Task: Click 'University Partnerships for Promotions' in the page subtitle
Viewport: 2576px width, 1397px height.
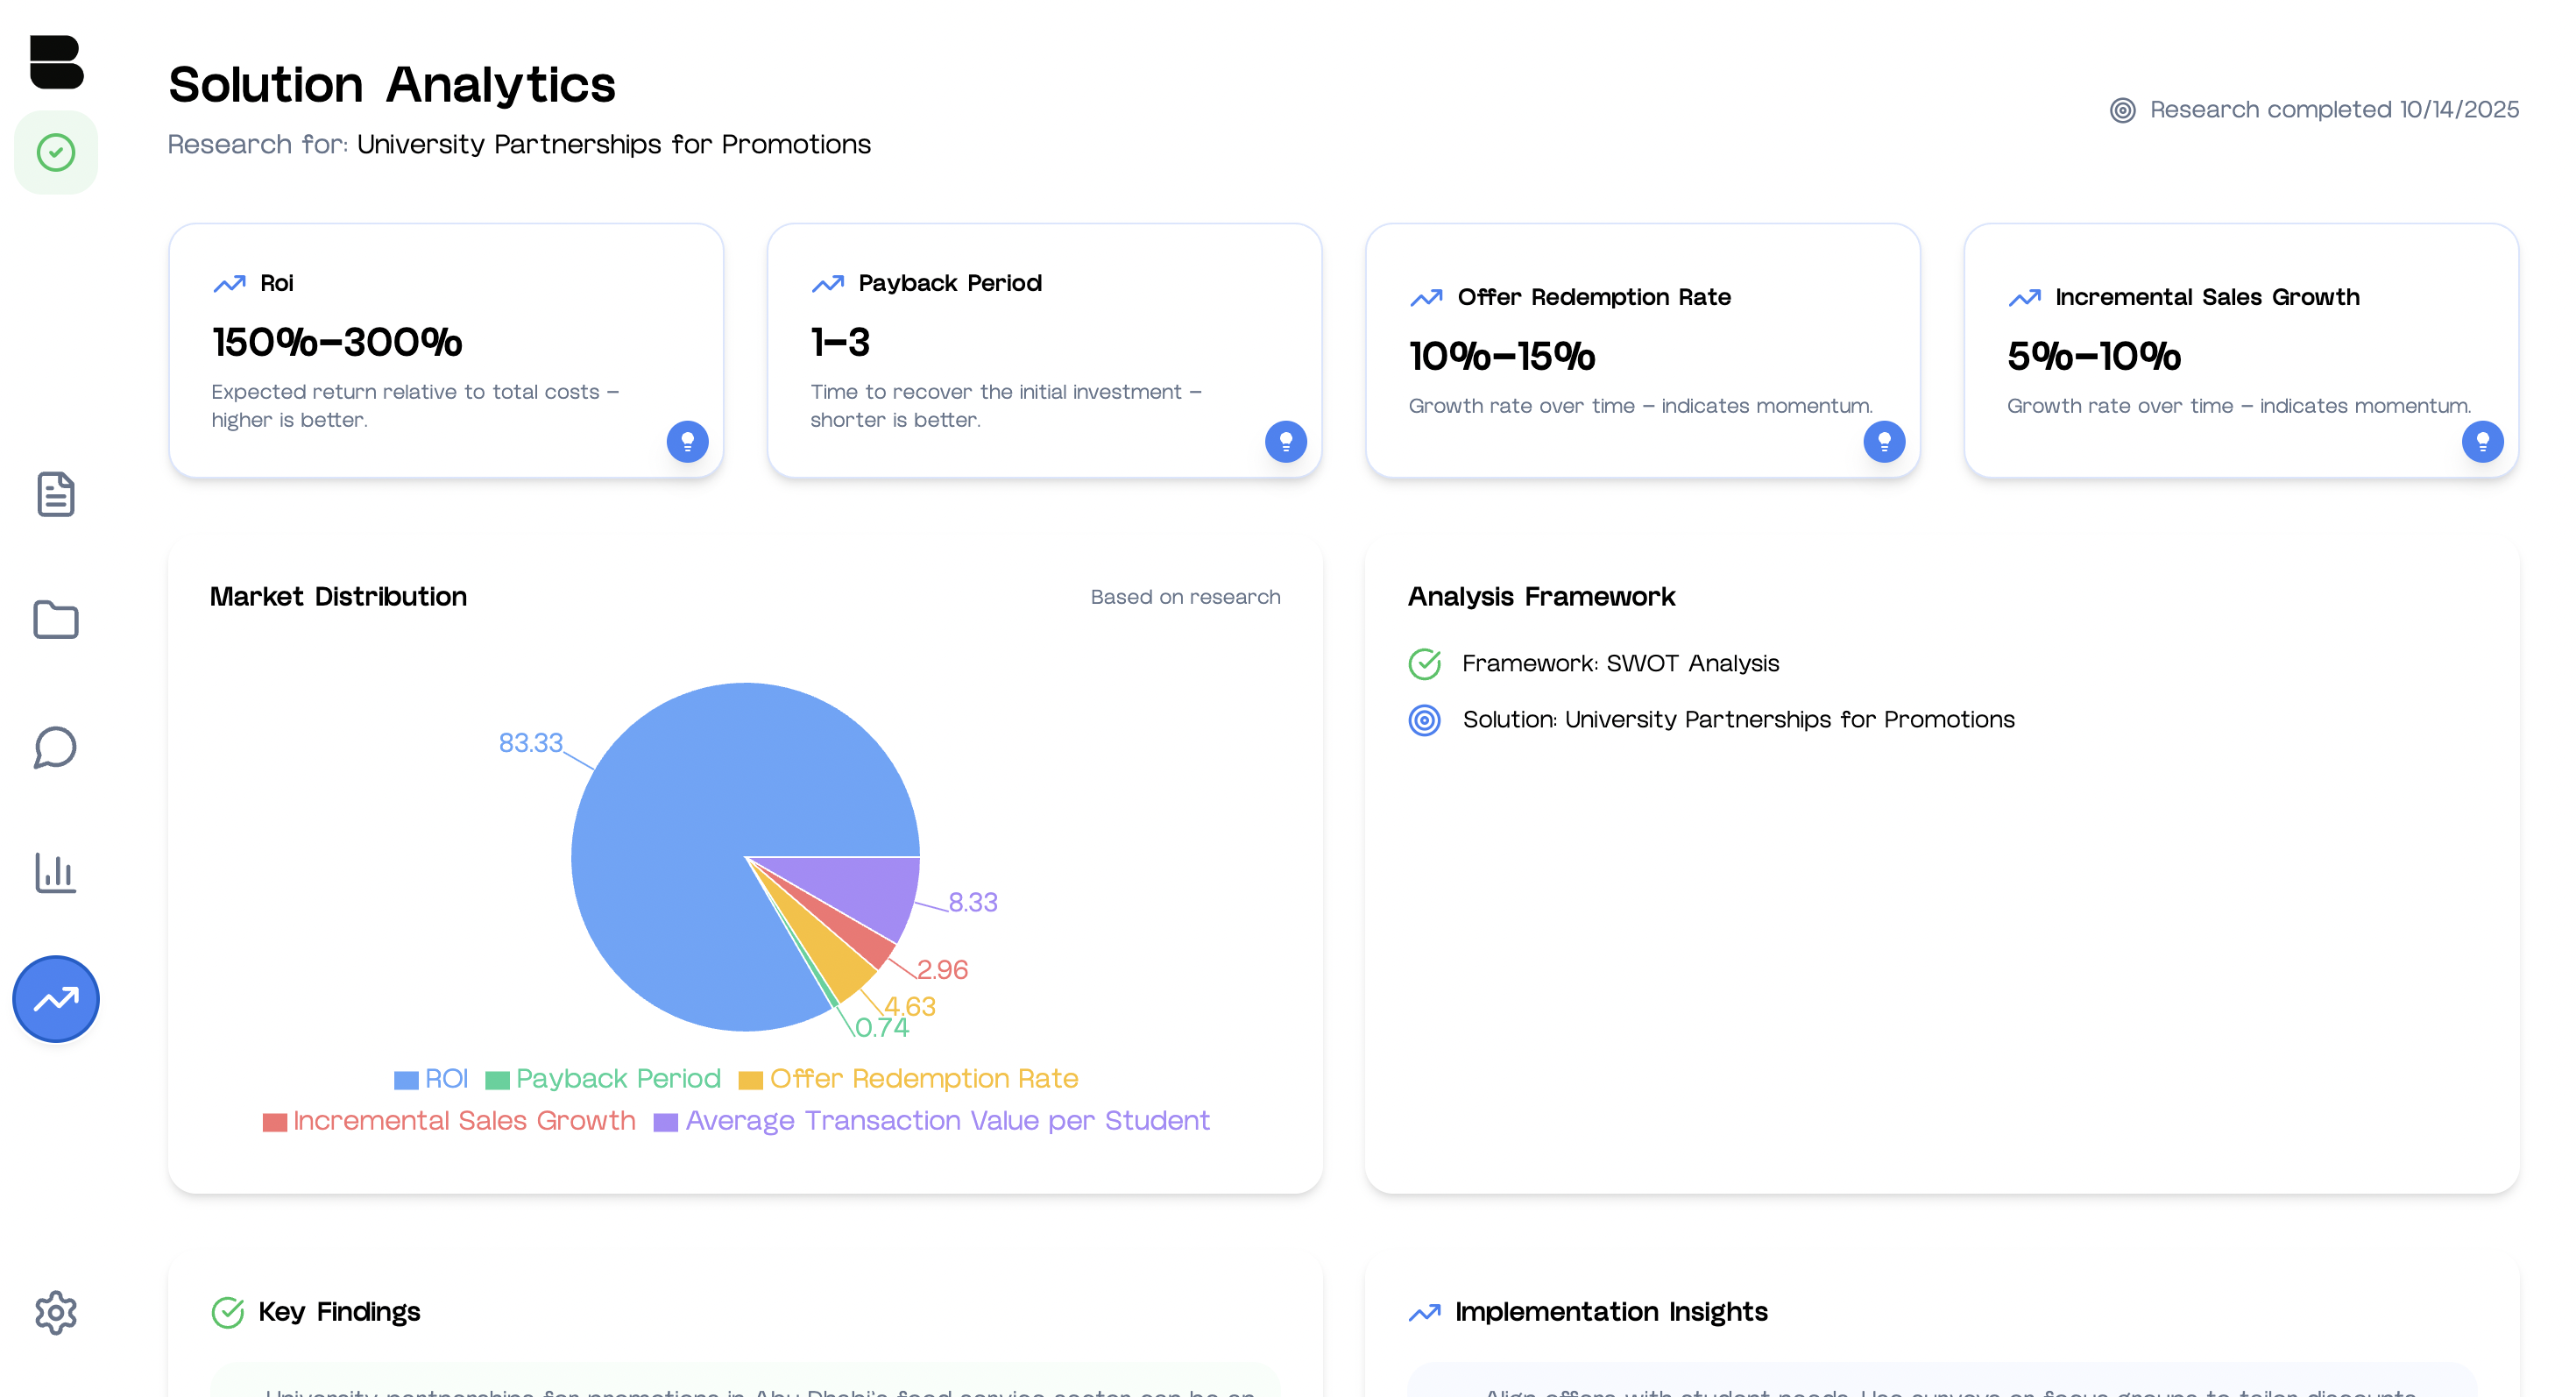Action: click(614, 145)
